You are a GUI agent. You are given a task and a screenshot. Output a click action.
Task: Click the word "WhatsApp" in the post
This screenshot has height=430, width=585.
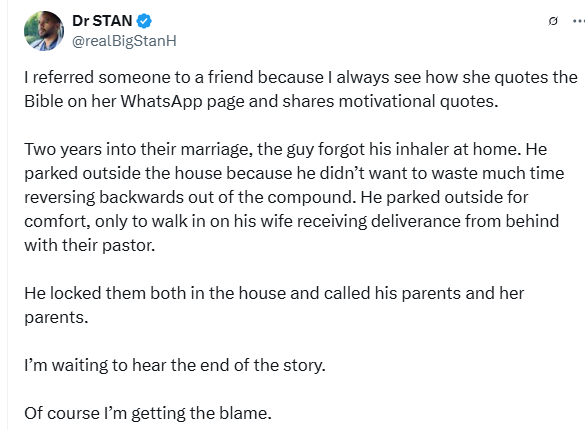tap(161, 101)
